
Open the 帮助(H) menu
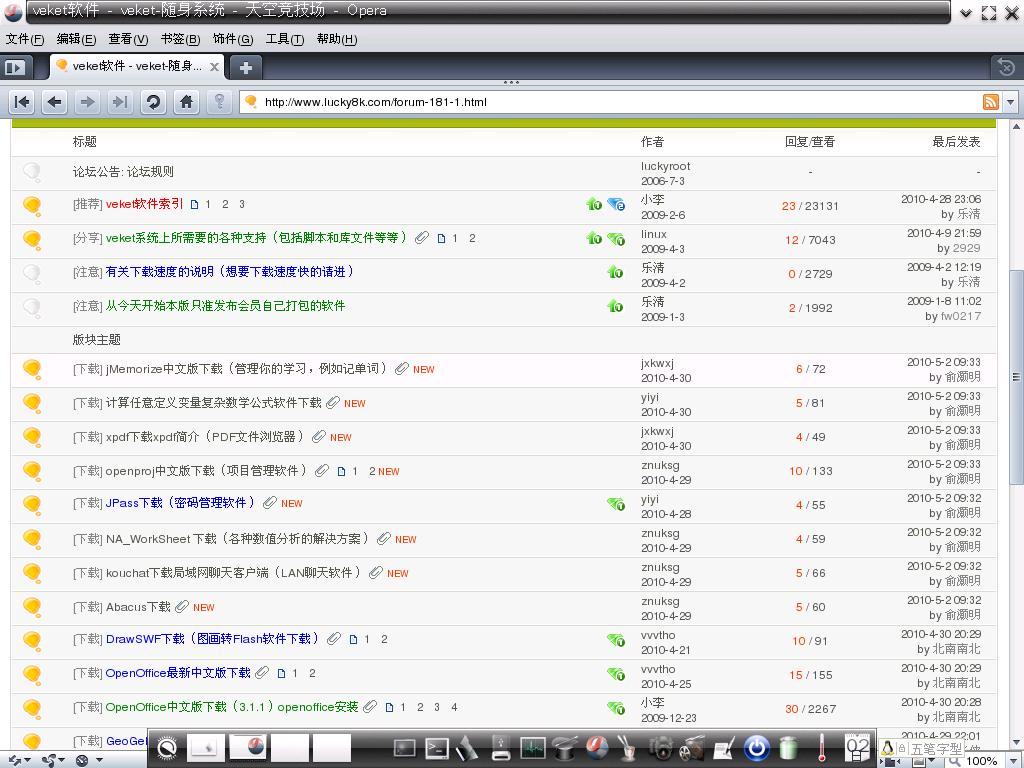[337, 39]
